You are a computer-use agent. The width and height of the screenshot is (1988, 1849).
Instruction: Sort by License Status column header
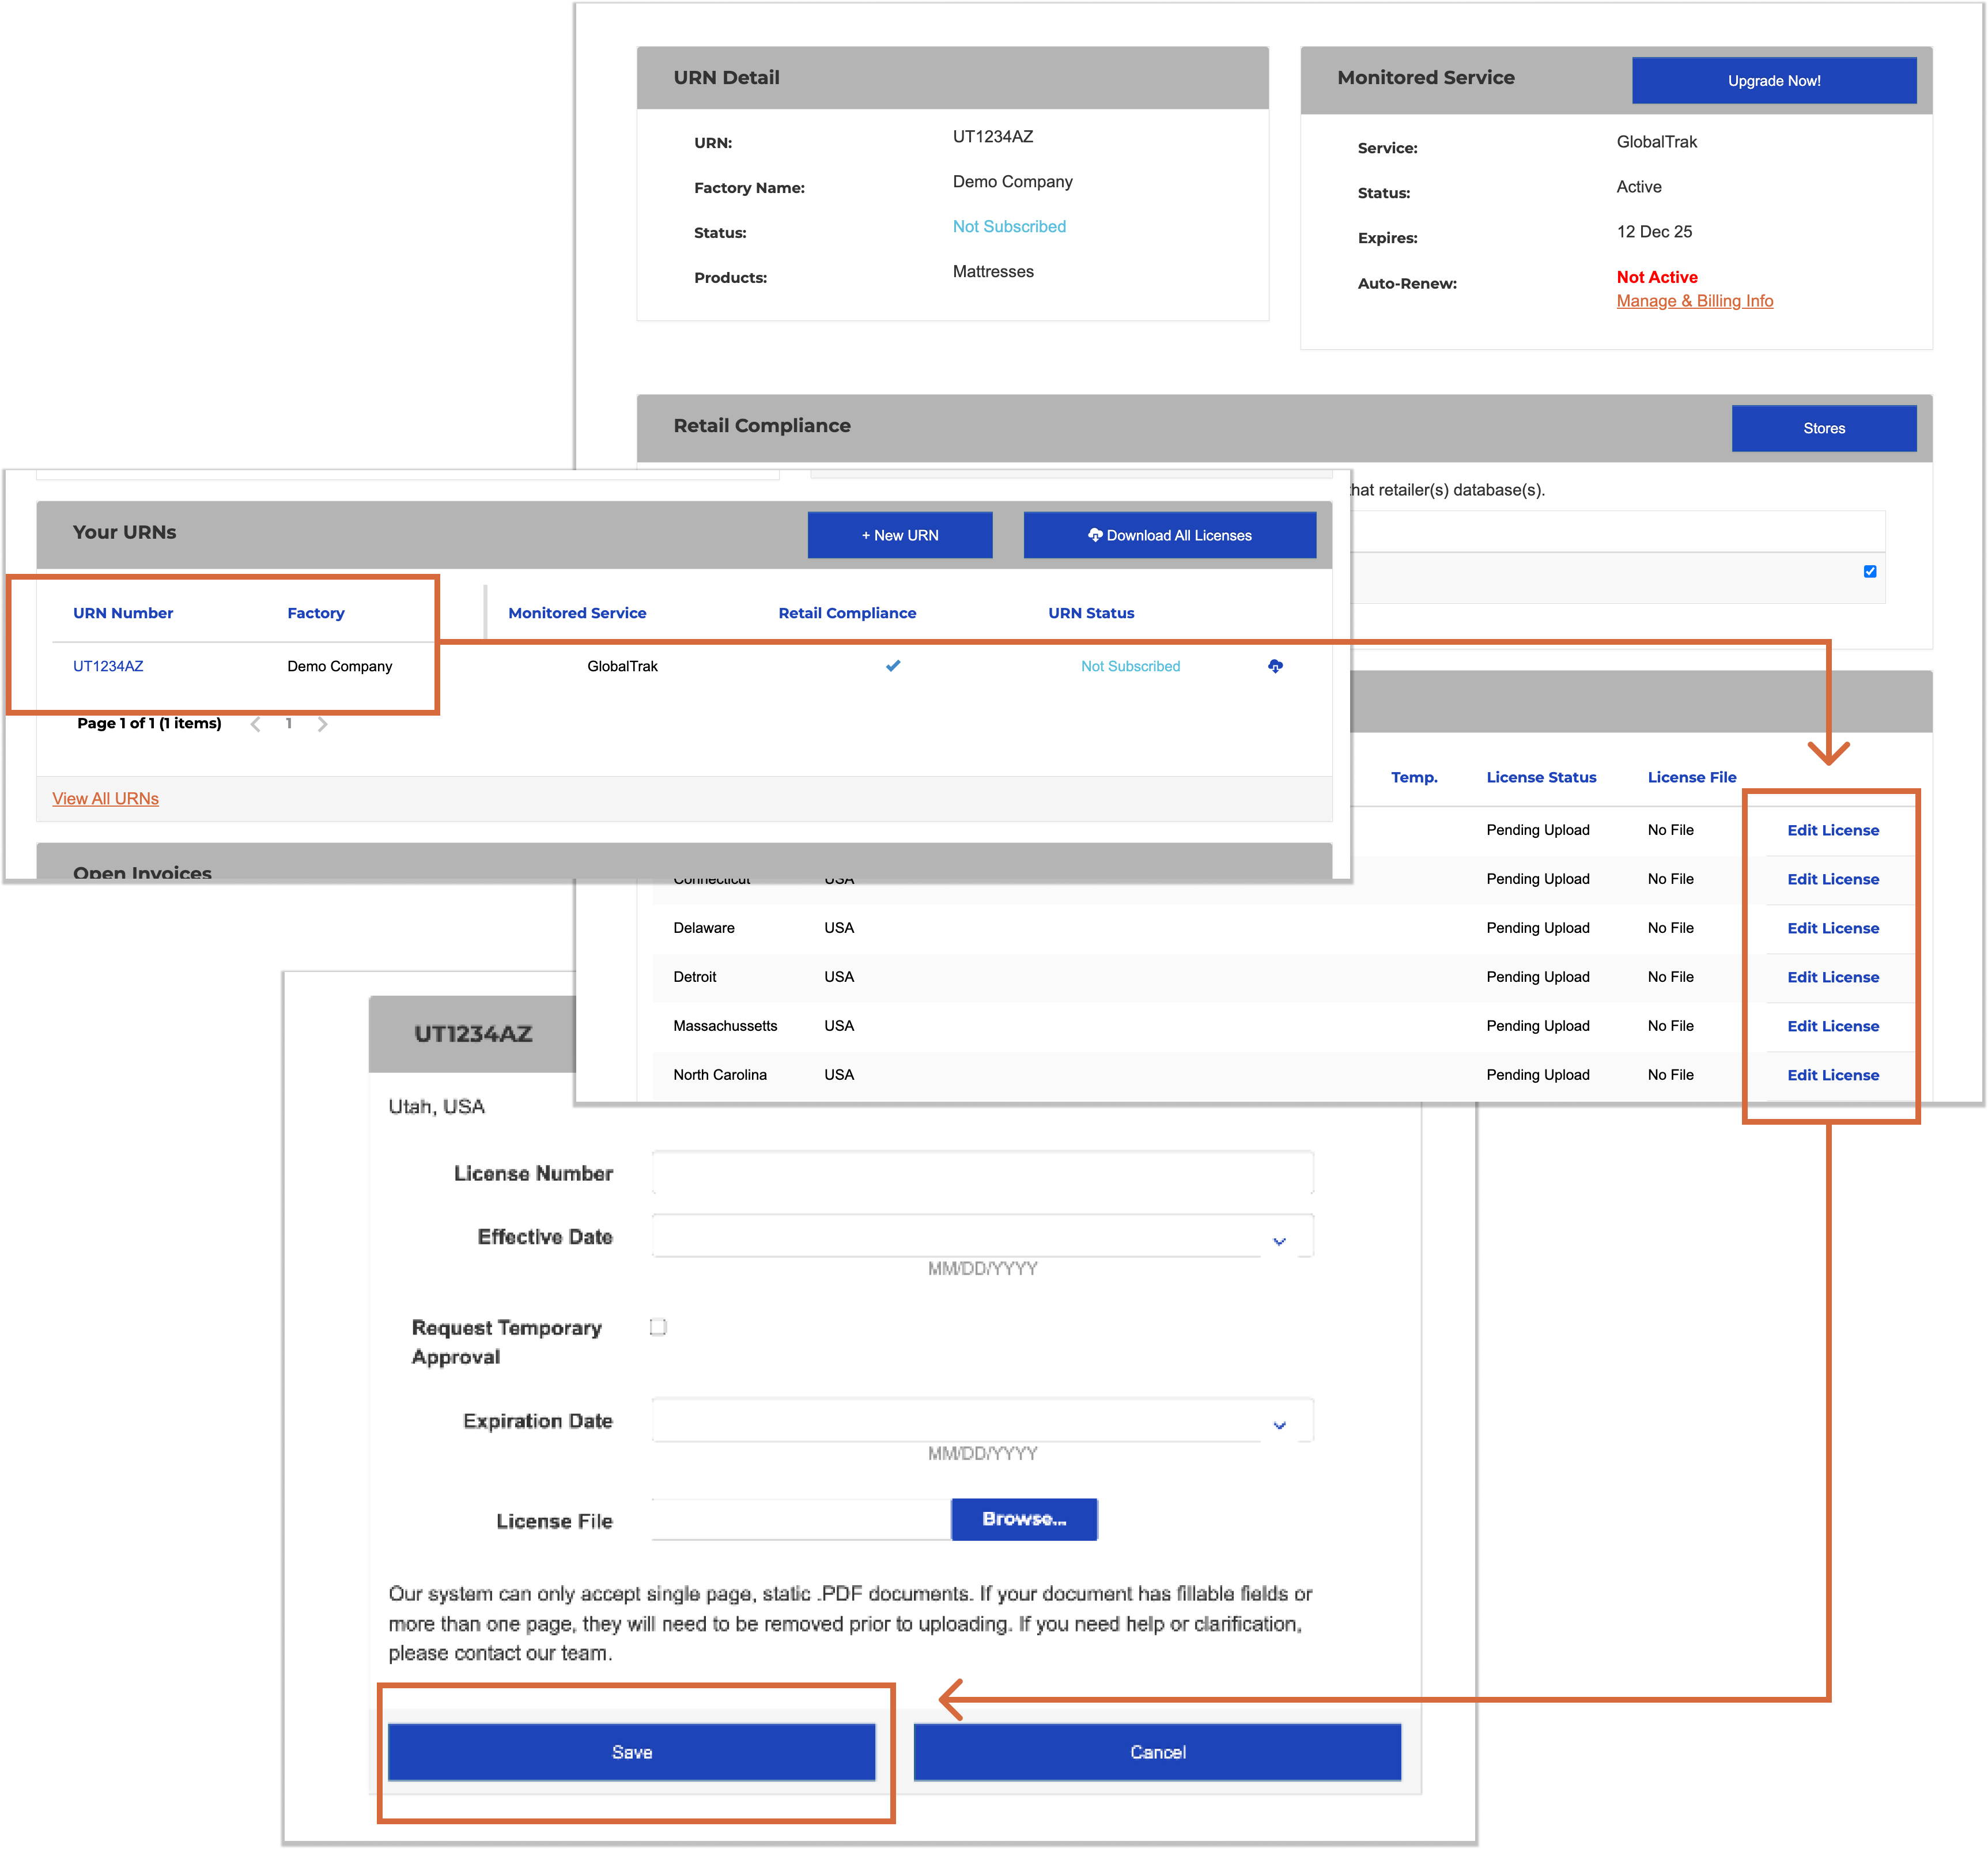(x=1541, y=777)
